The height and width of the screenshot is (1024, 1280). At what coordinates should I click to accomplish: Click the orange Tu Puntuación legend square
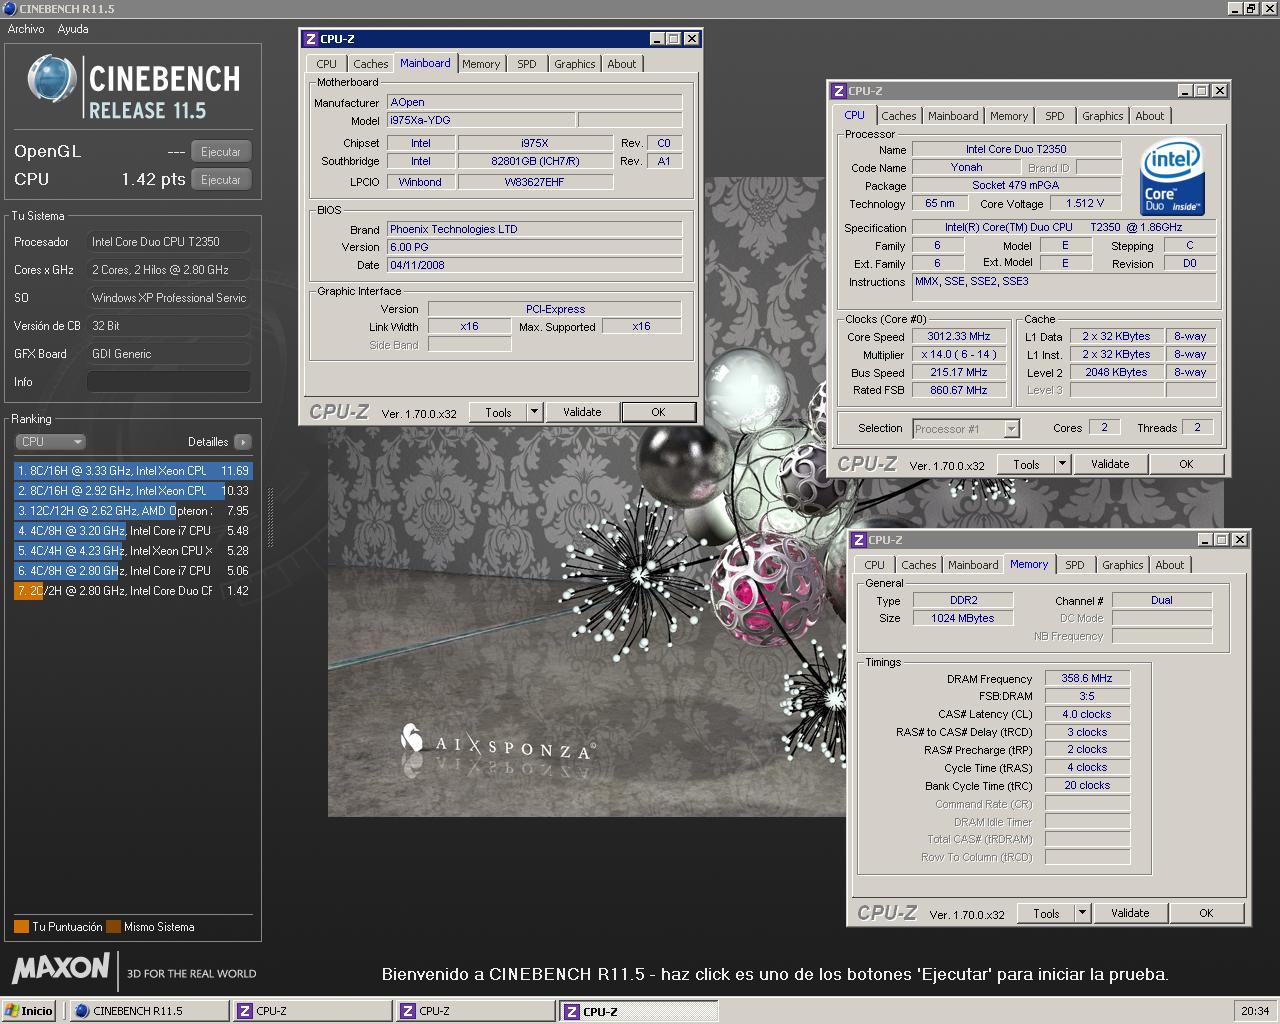[x=21, y=927]
